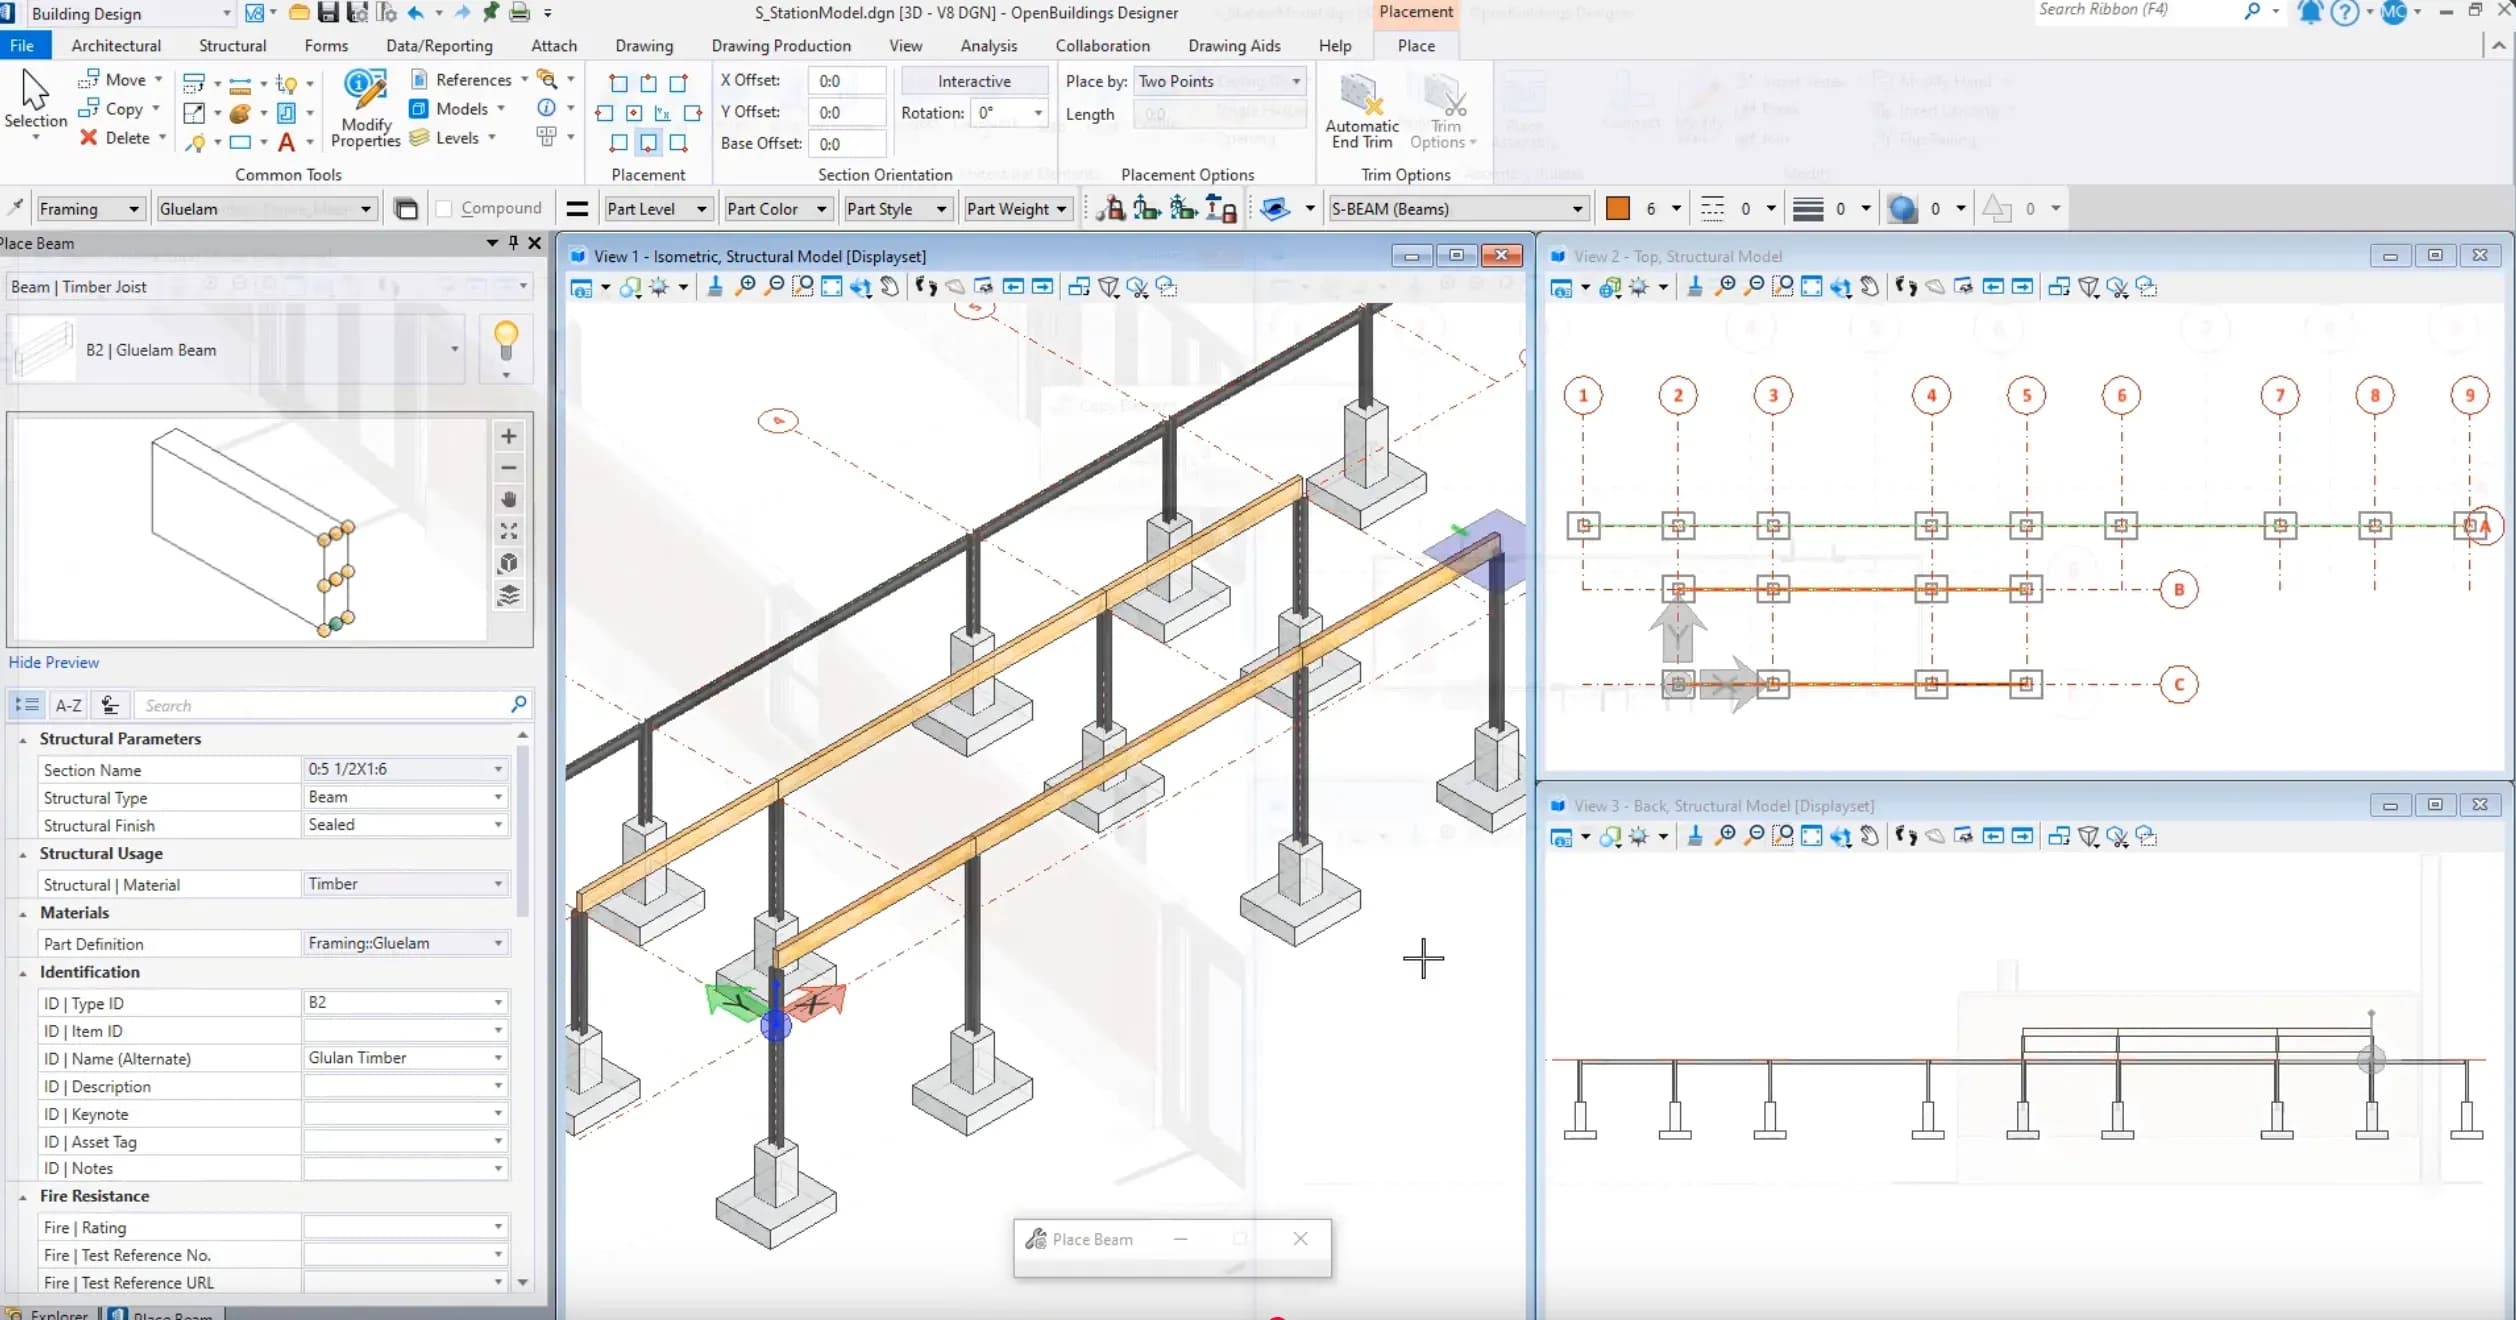The height and width of the screenshot is (1320, 2516).
Task: Select the Copy tool
Action: pos(119,109)
